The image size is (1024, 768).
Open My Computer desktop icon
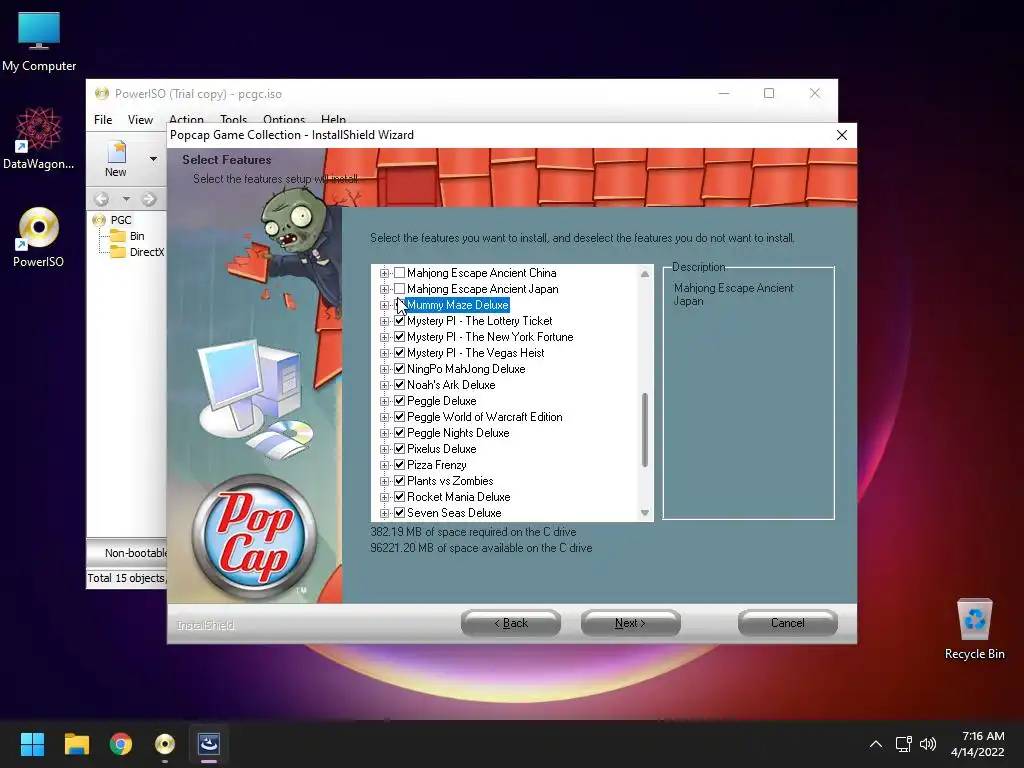pos(39,40)
